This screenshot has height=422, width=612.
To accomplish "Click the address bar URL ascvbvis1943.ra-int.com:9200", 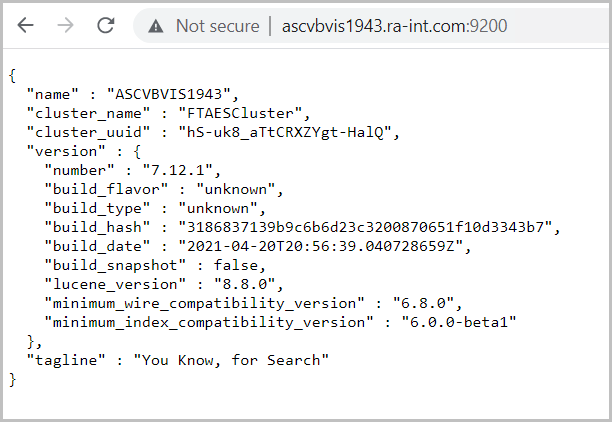I will coord(394,26).
